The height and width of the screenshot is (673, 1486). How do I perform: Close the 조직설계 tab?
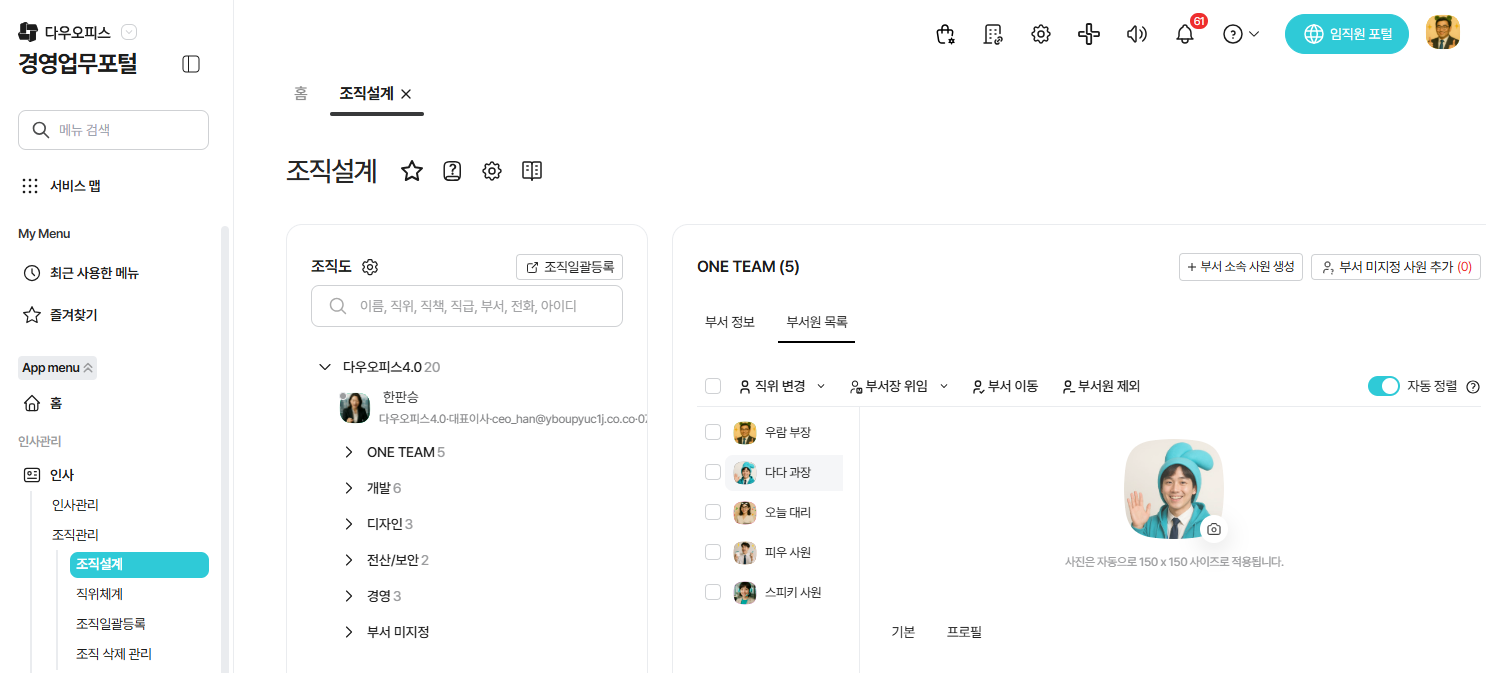point(406,94)
